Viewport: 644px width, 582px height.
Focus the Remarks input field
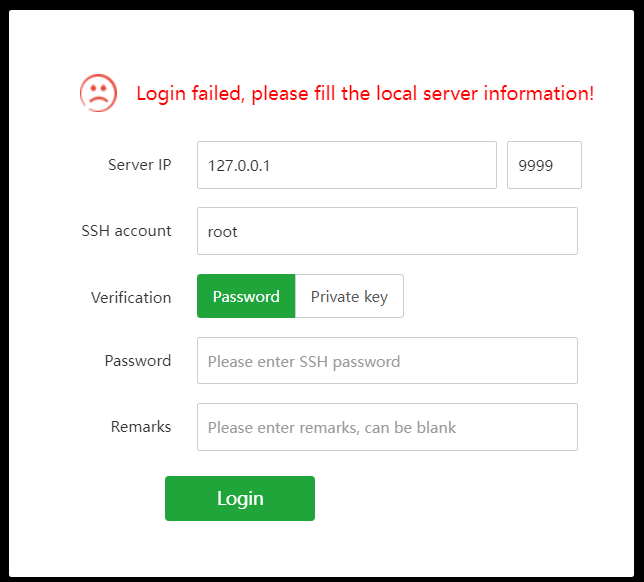click(x=387, y=427)
